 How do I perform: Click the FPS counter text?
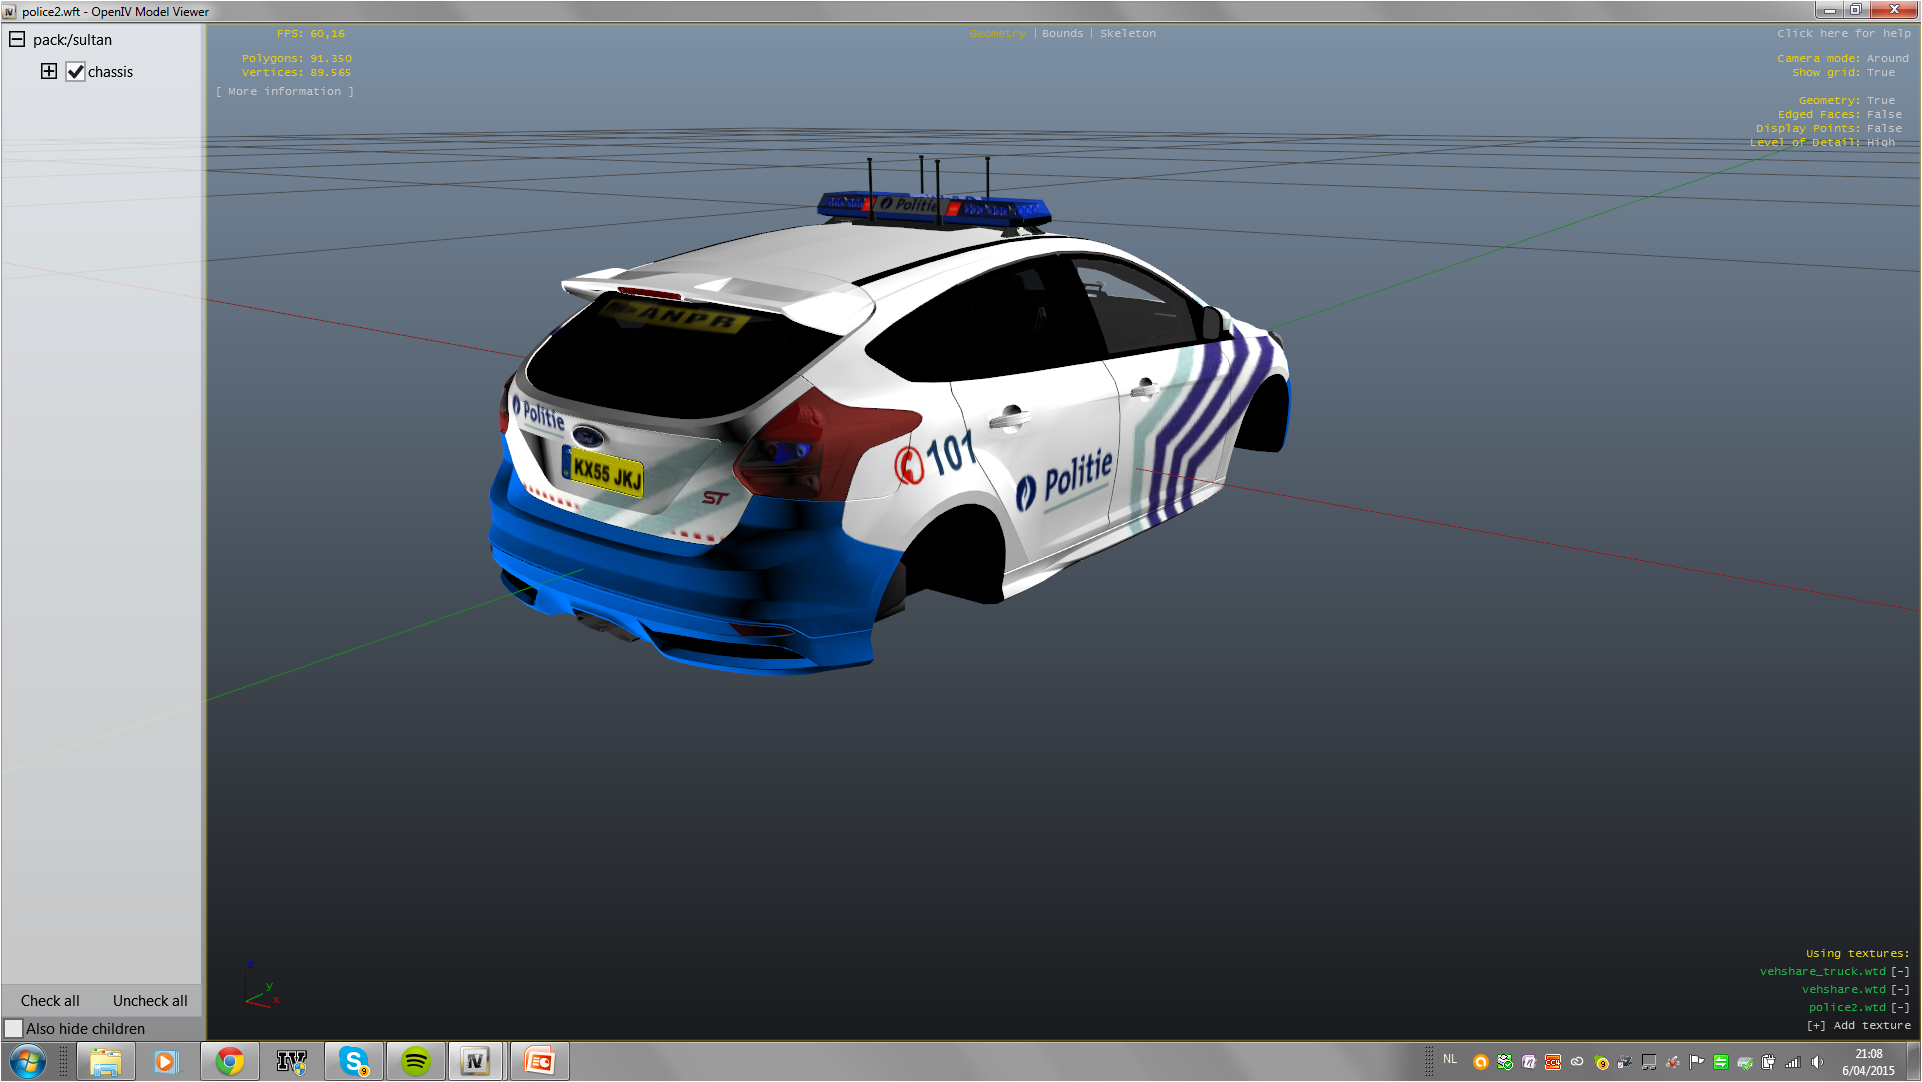(311, 34)
